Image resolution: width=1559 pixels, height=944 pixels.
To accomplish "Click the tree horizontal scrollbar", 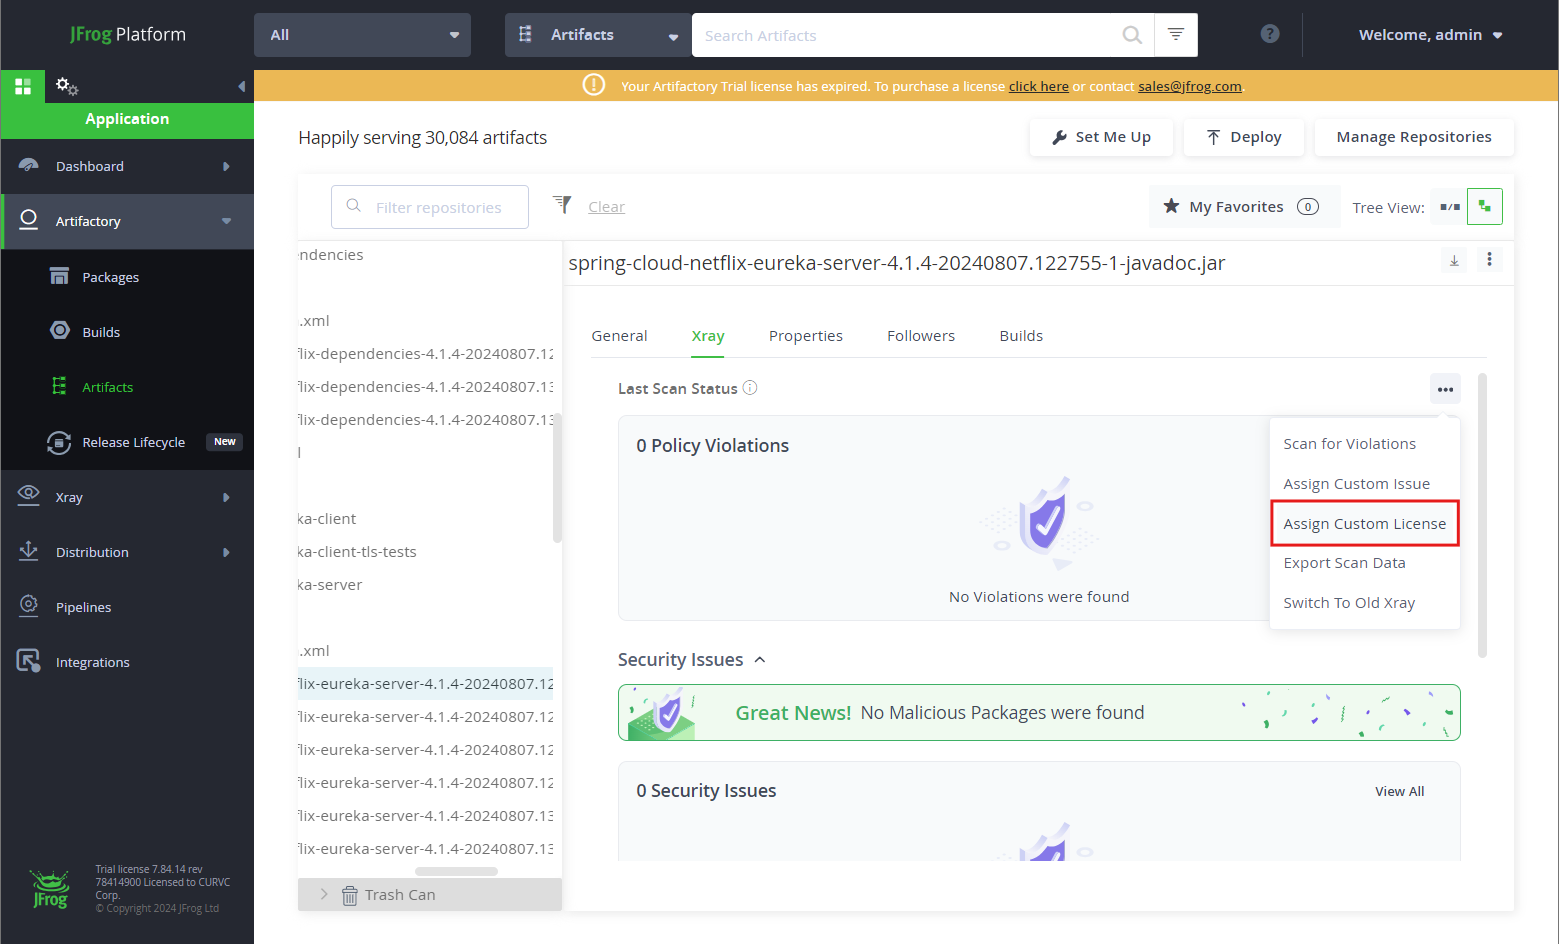I will point(456,871).
